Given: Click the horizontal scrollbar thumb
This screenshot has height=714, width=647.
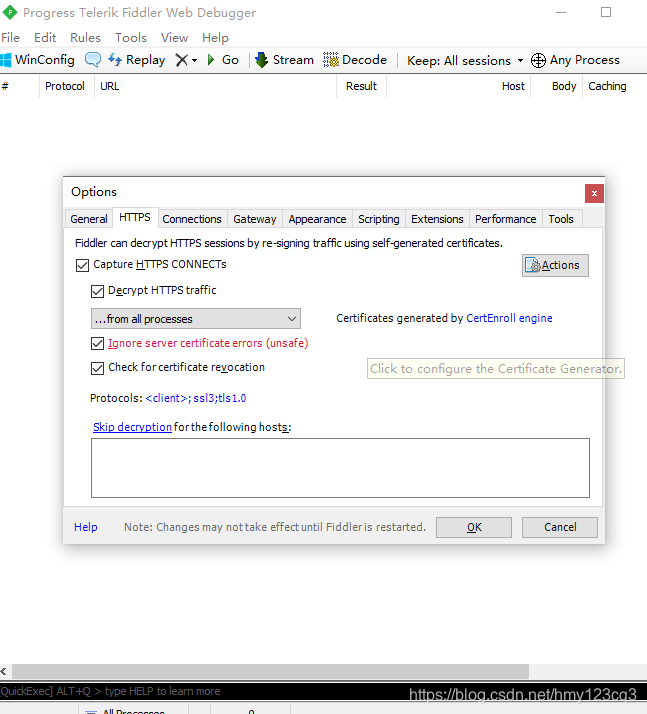Looking at the screenshot, I should (270, 671).
